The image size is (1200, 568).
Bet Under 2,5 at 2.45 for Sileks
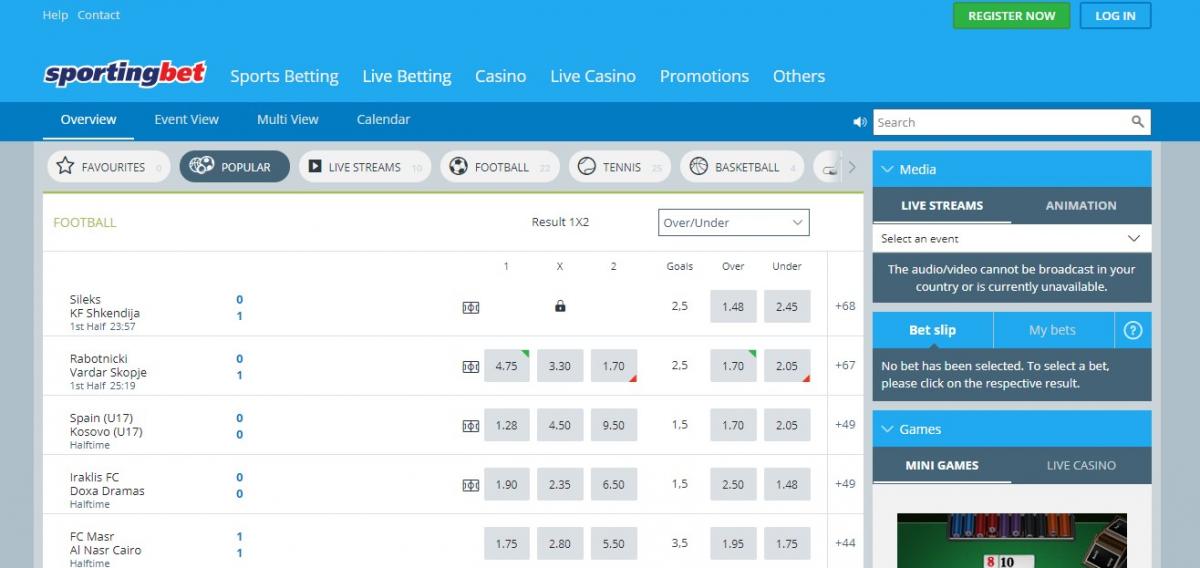tap(787, 307)
